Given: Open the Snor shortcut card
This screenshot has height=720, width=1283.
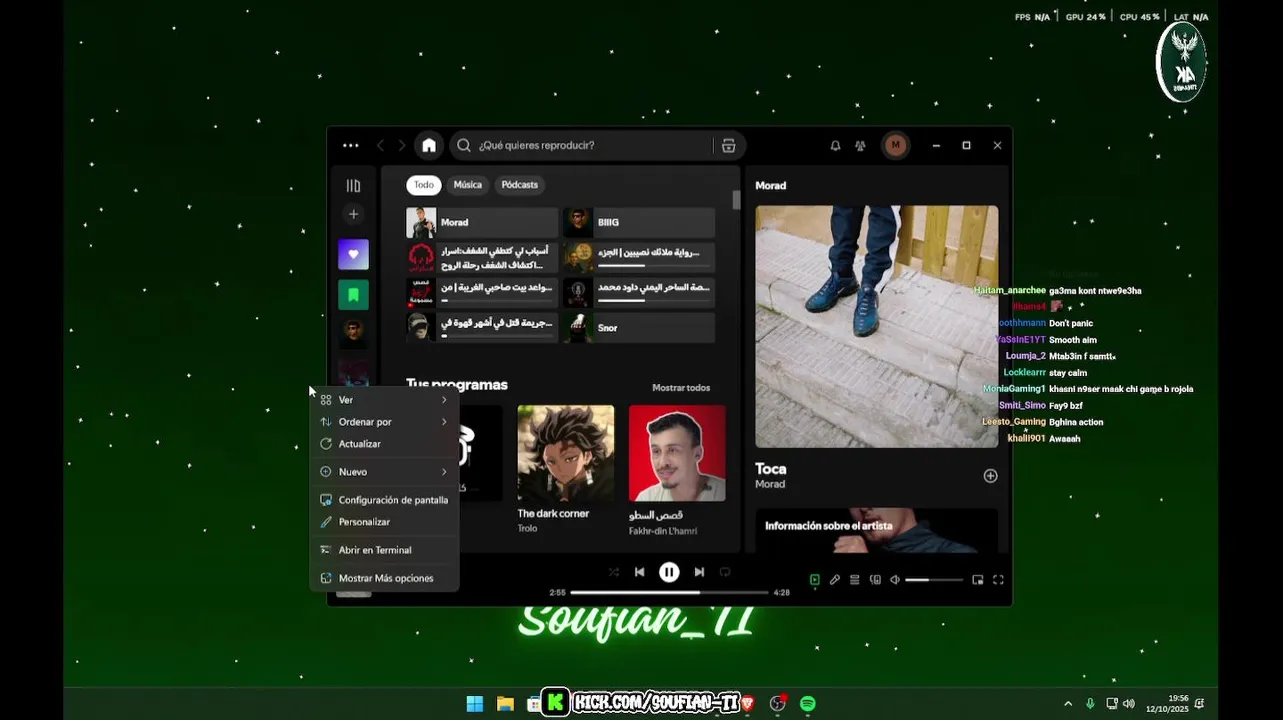Looking at the screenshot, I should tap(638, 328).
